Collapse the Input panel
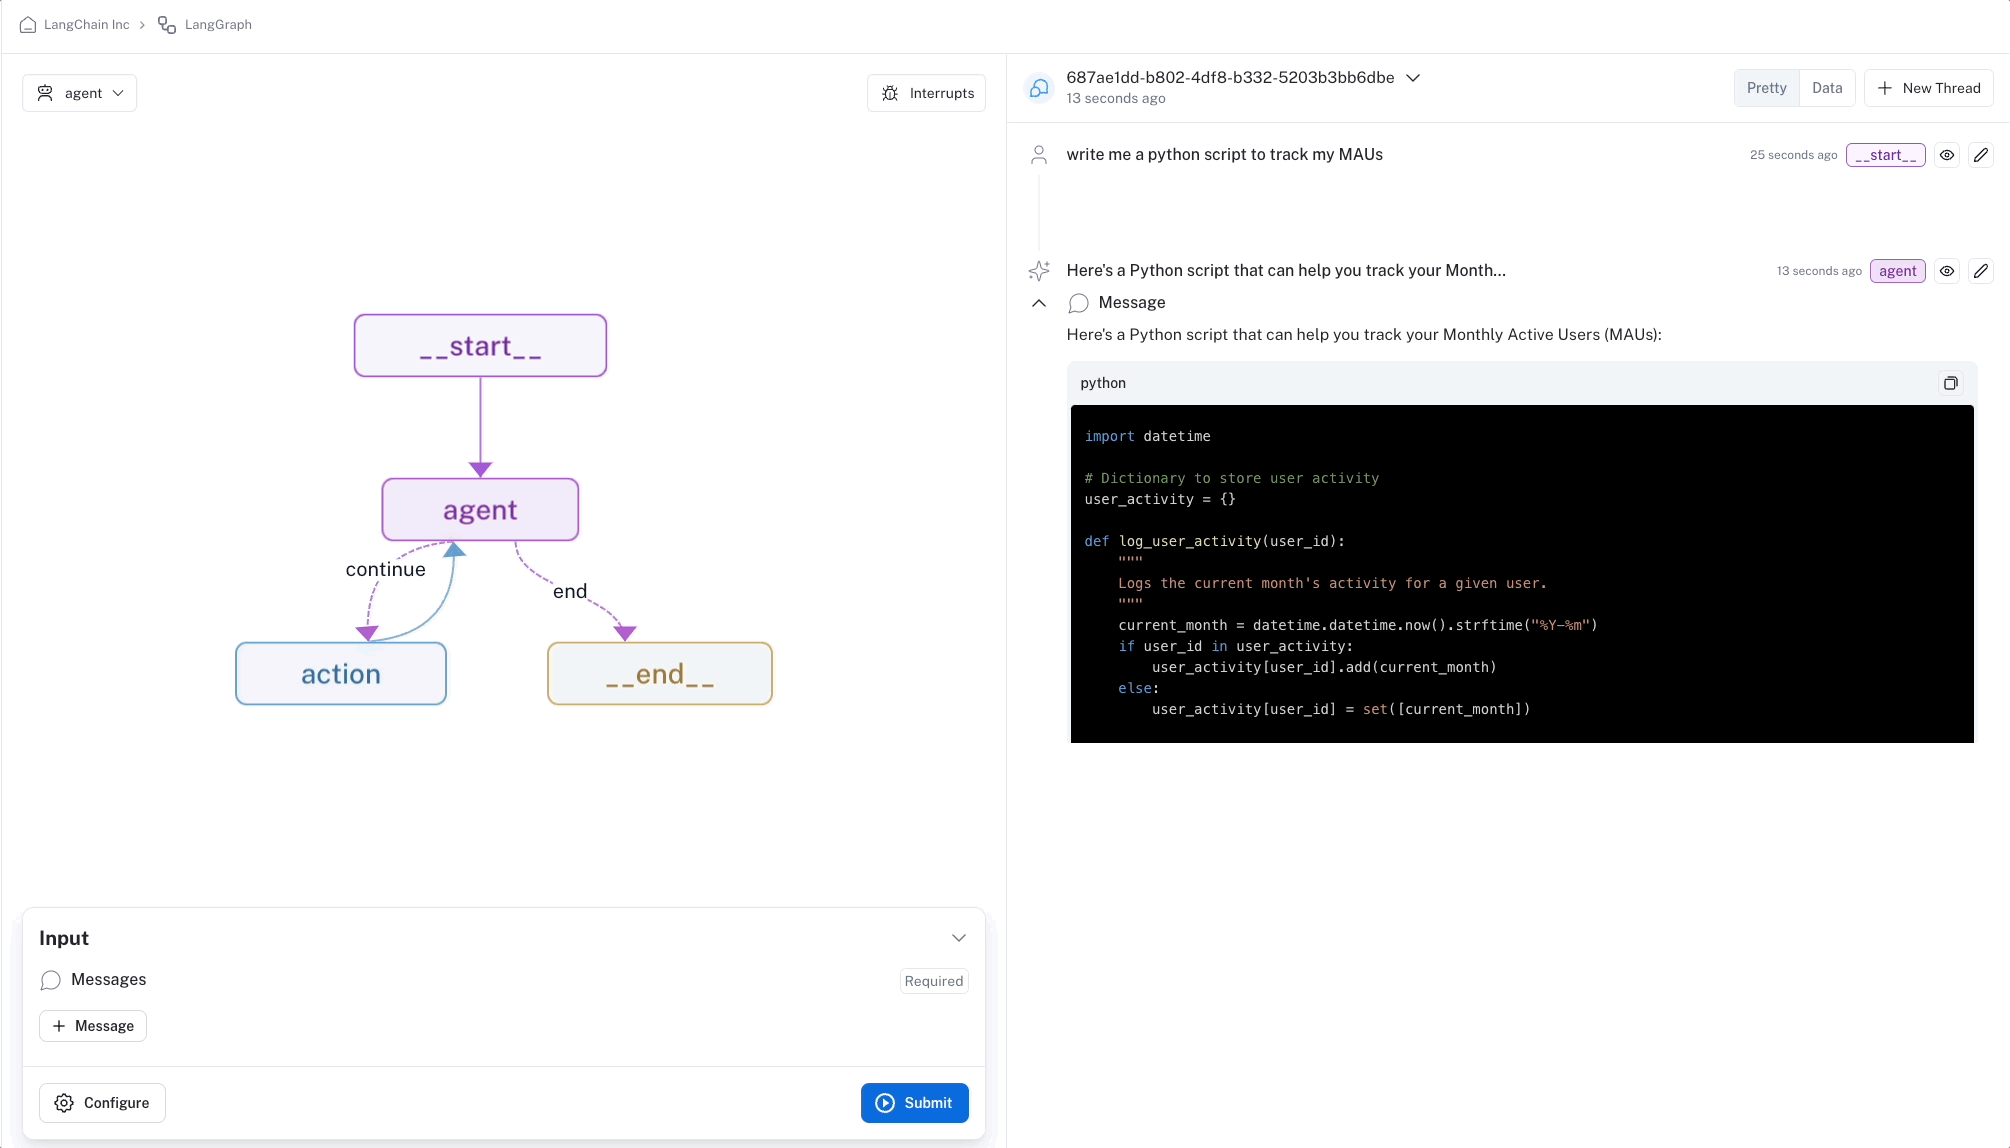This screenshot has height=1148, width=2010. coord(959,937)
